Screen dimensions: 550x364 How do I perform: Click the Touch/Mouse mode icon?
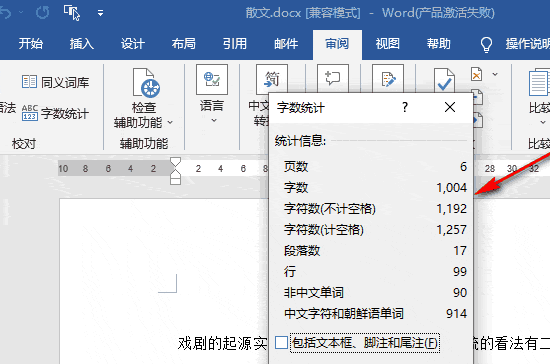pyautogui.click(x=72, y=13)
